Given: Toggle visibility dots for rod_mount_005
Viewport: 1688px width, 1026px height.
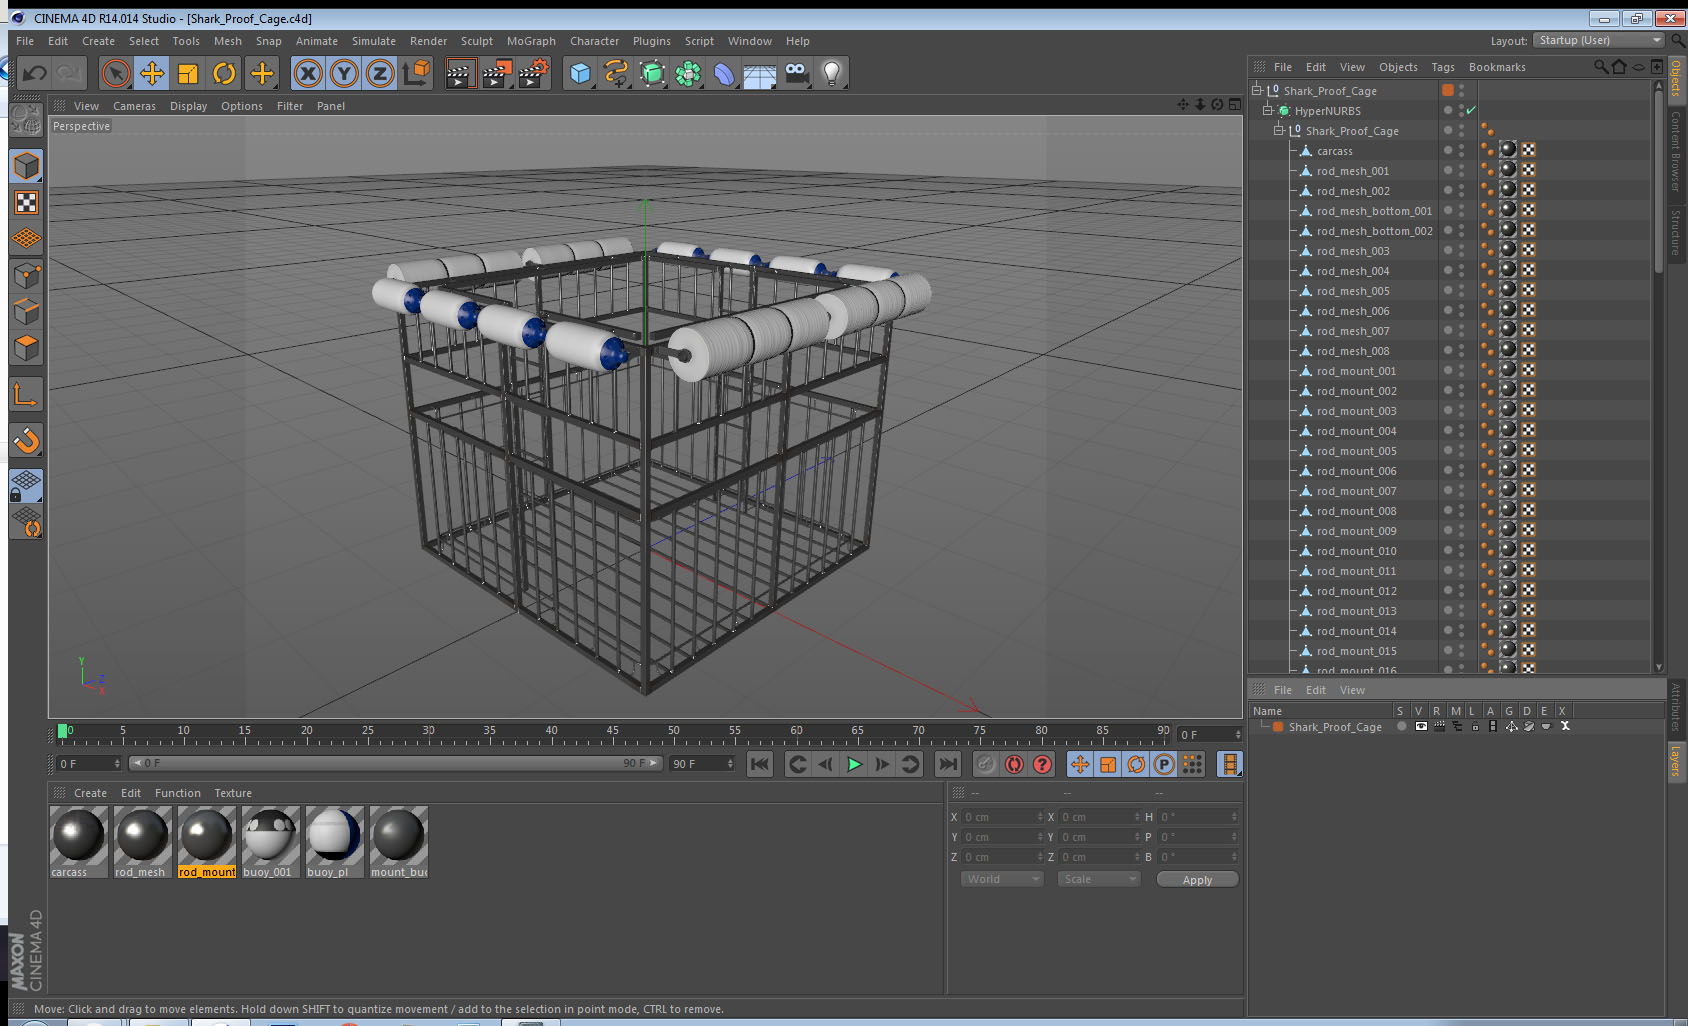Looking at the screenshot, I should click(x=1461, y=451).
